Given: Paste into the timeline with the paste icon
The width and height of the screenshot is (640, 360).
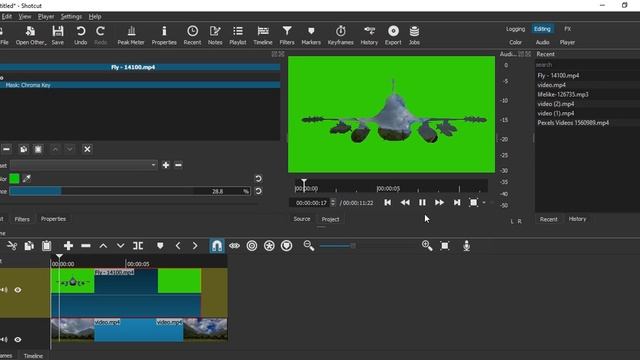Looking at the screenshot, I should coord(47,246).
